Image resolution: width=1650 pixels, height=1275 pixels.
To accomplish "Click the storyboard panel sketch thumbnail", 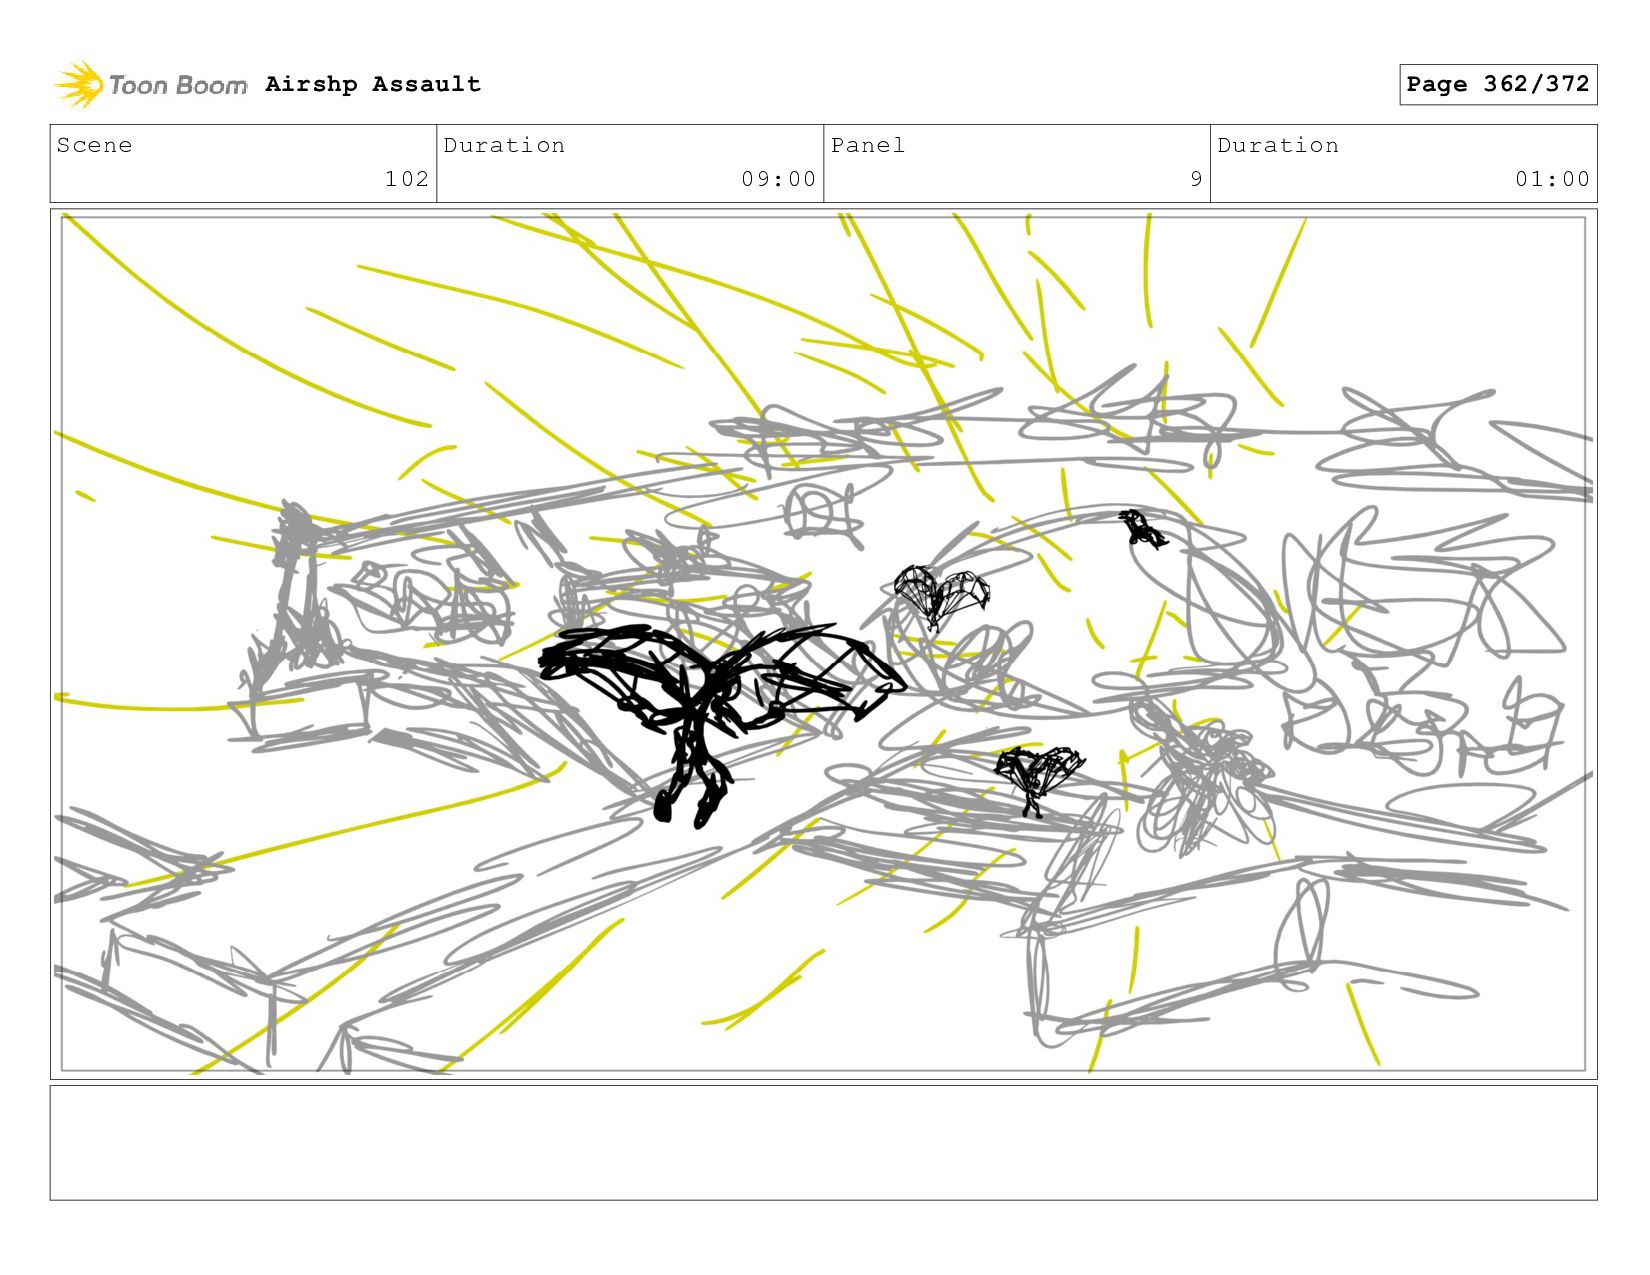I will click(x=824, y=644).
